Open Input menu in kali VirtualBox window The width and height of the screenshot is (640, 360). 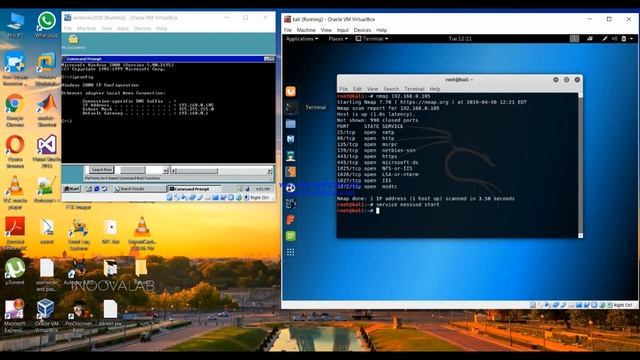[x=342, y=30]
